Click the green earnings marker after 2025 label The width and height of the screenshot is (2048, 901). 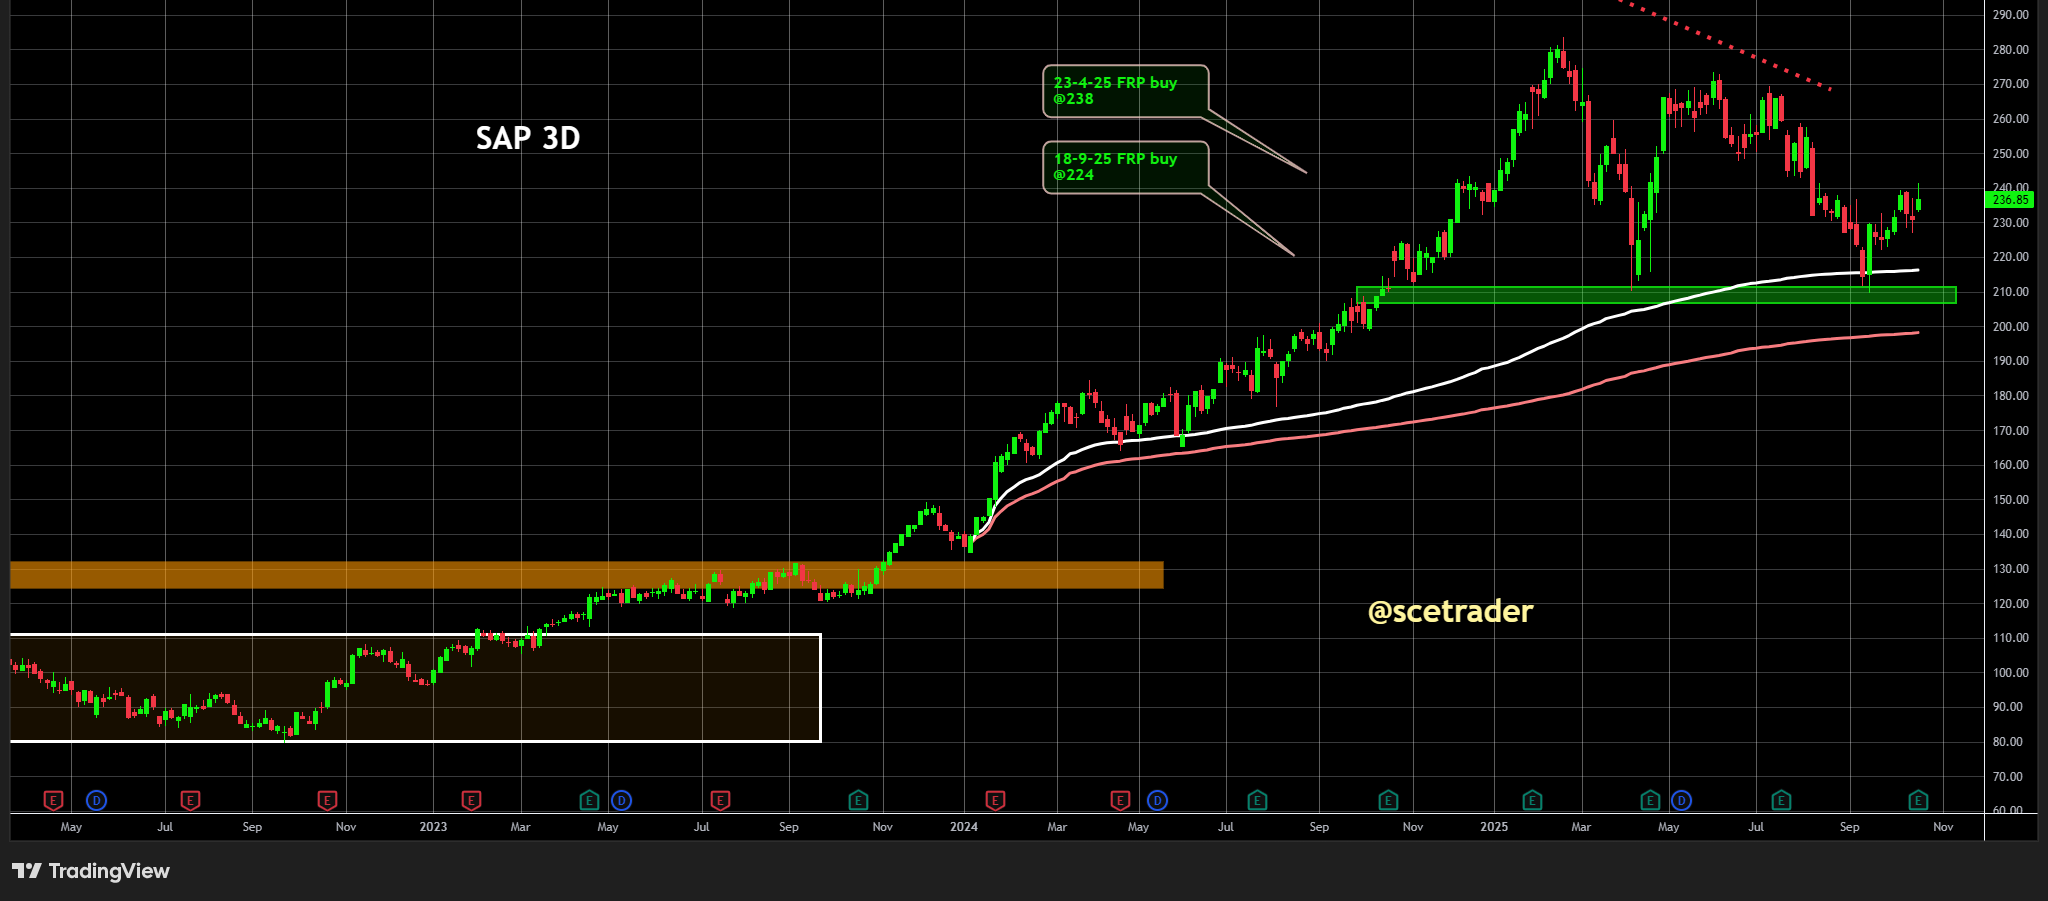click(x=1531, y=800)
